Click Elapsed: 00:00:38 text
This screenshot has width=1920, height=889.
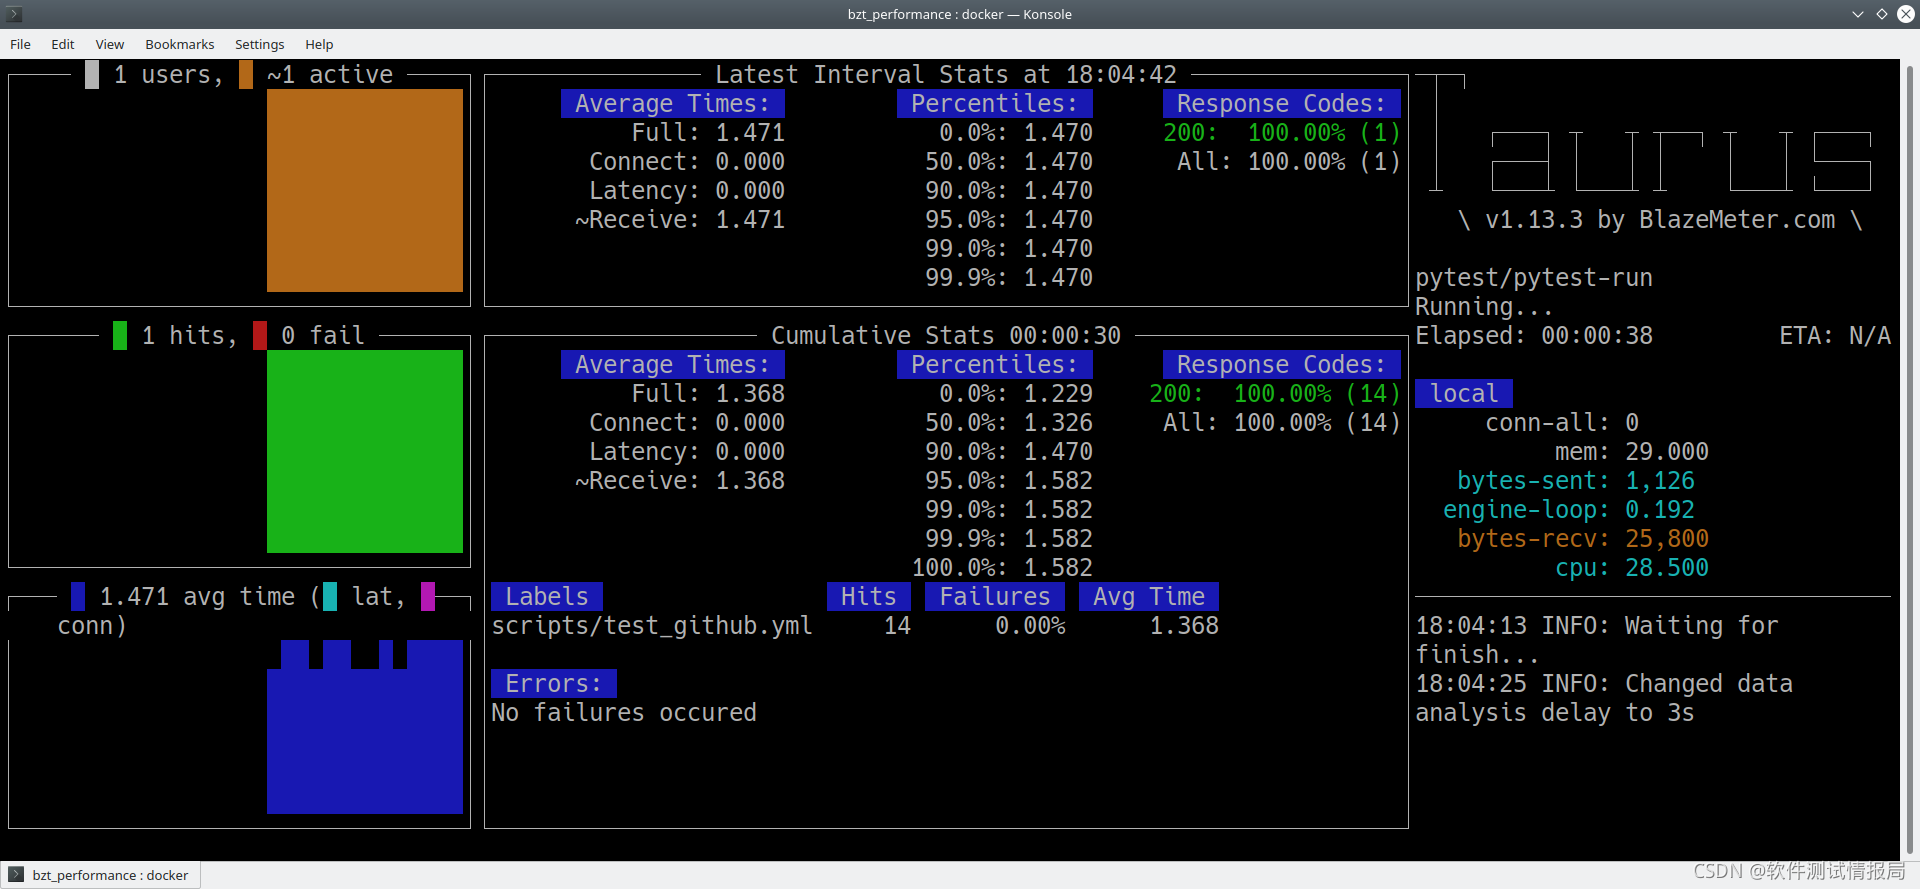point(1534,336)
